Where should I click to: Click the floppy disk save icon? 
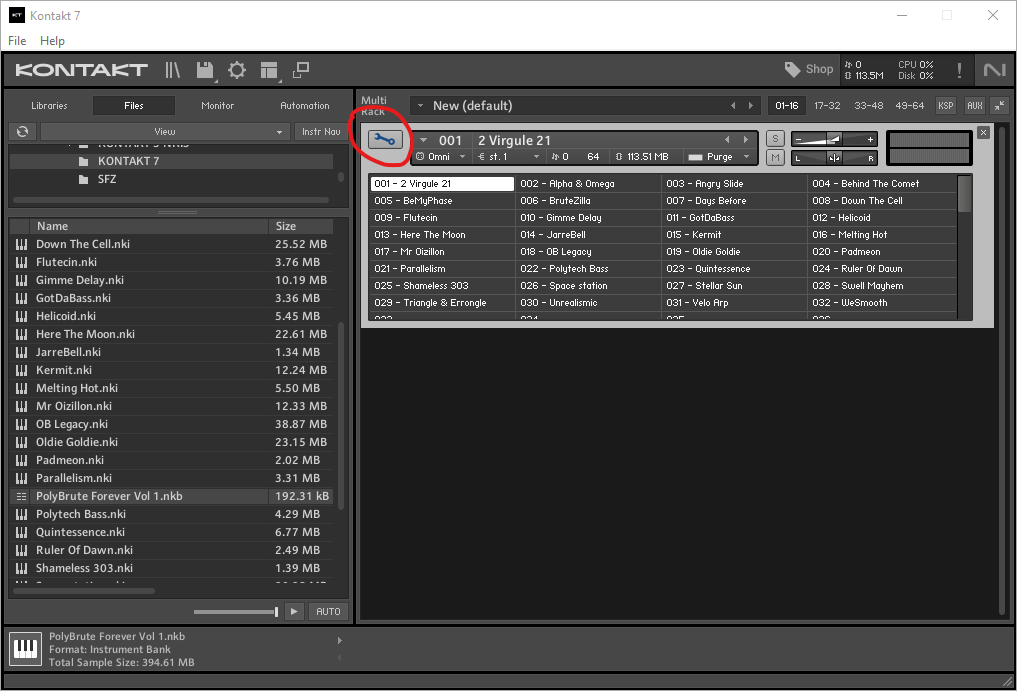point(205,70)
